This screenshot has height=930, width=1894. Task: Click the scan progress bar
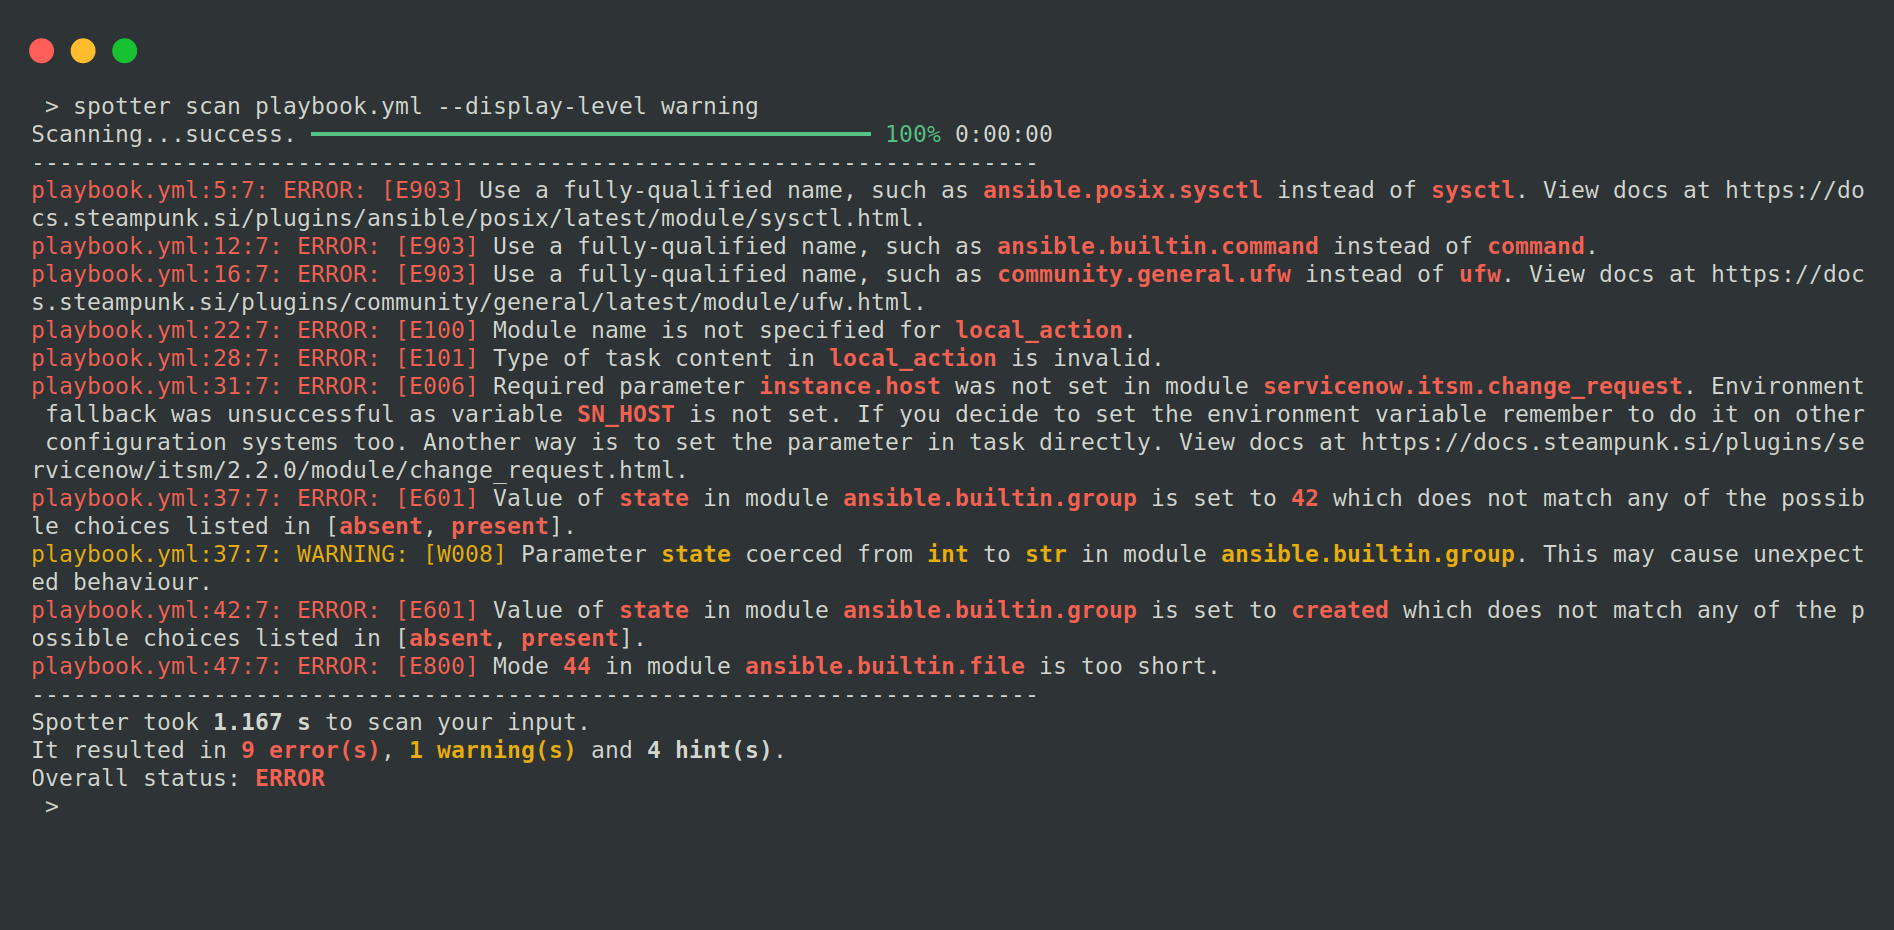tap(590, 134)
